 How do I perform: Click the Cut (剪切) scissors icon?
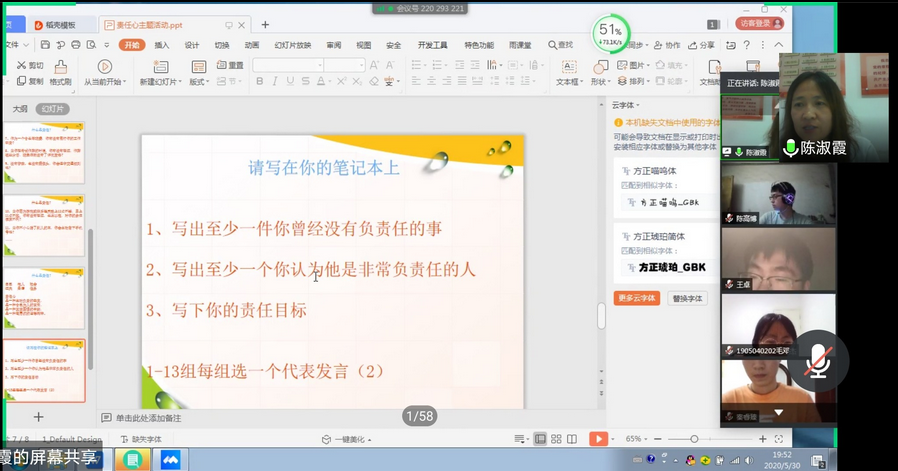20,65
